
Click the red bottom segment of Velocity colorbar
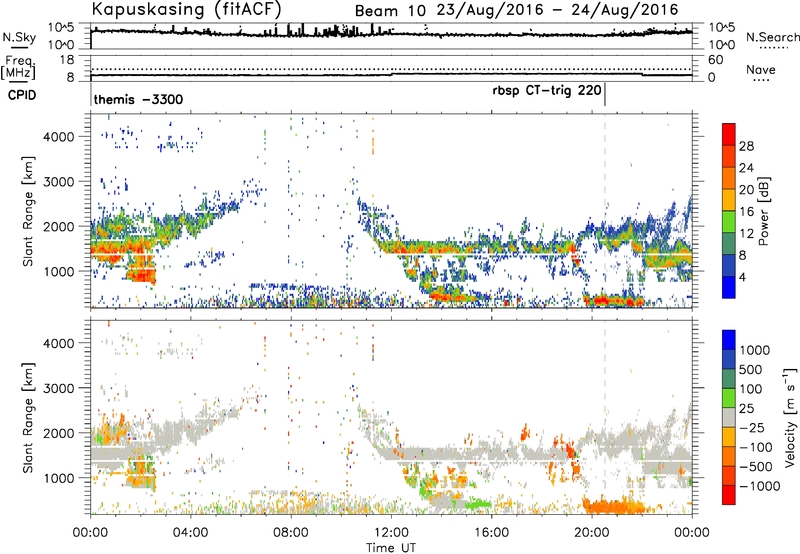coord(729,495)
